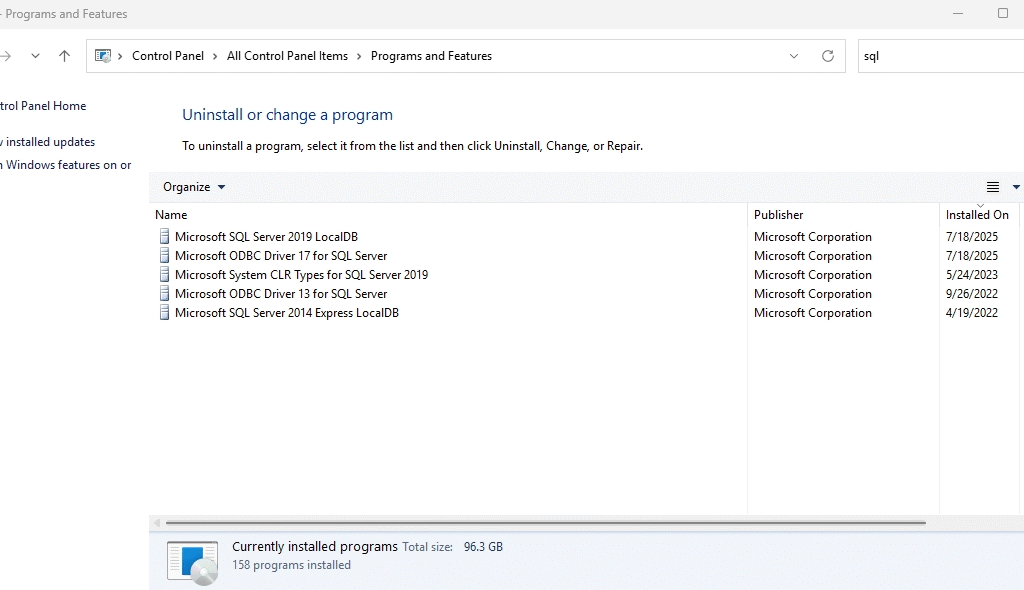
Task: Go to All Control Panel Items breadcrumb
Action: pos(287,56)
